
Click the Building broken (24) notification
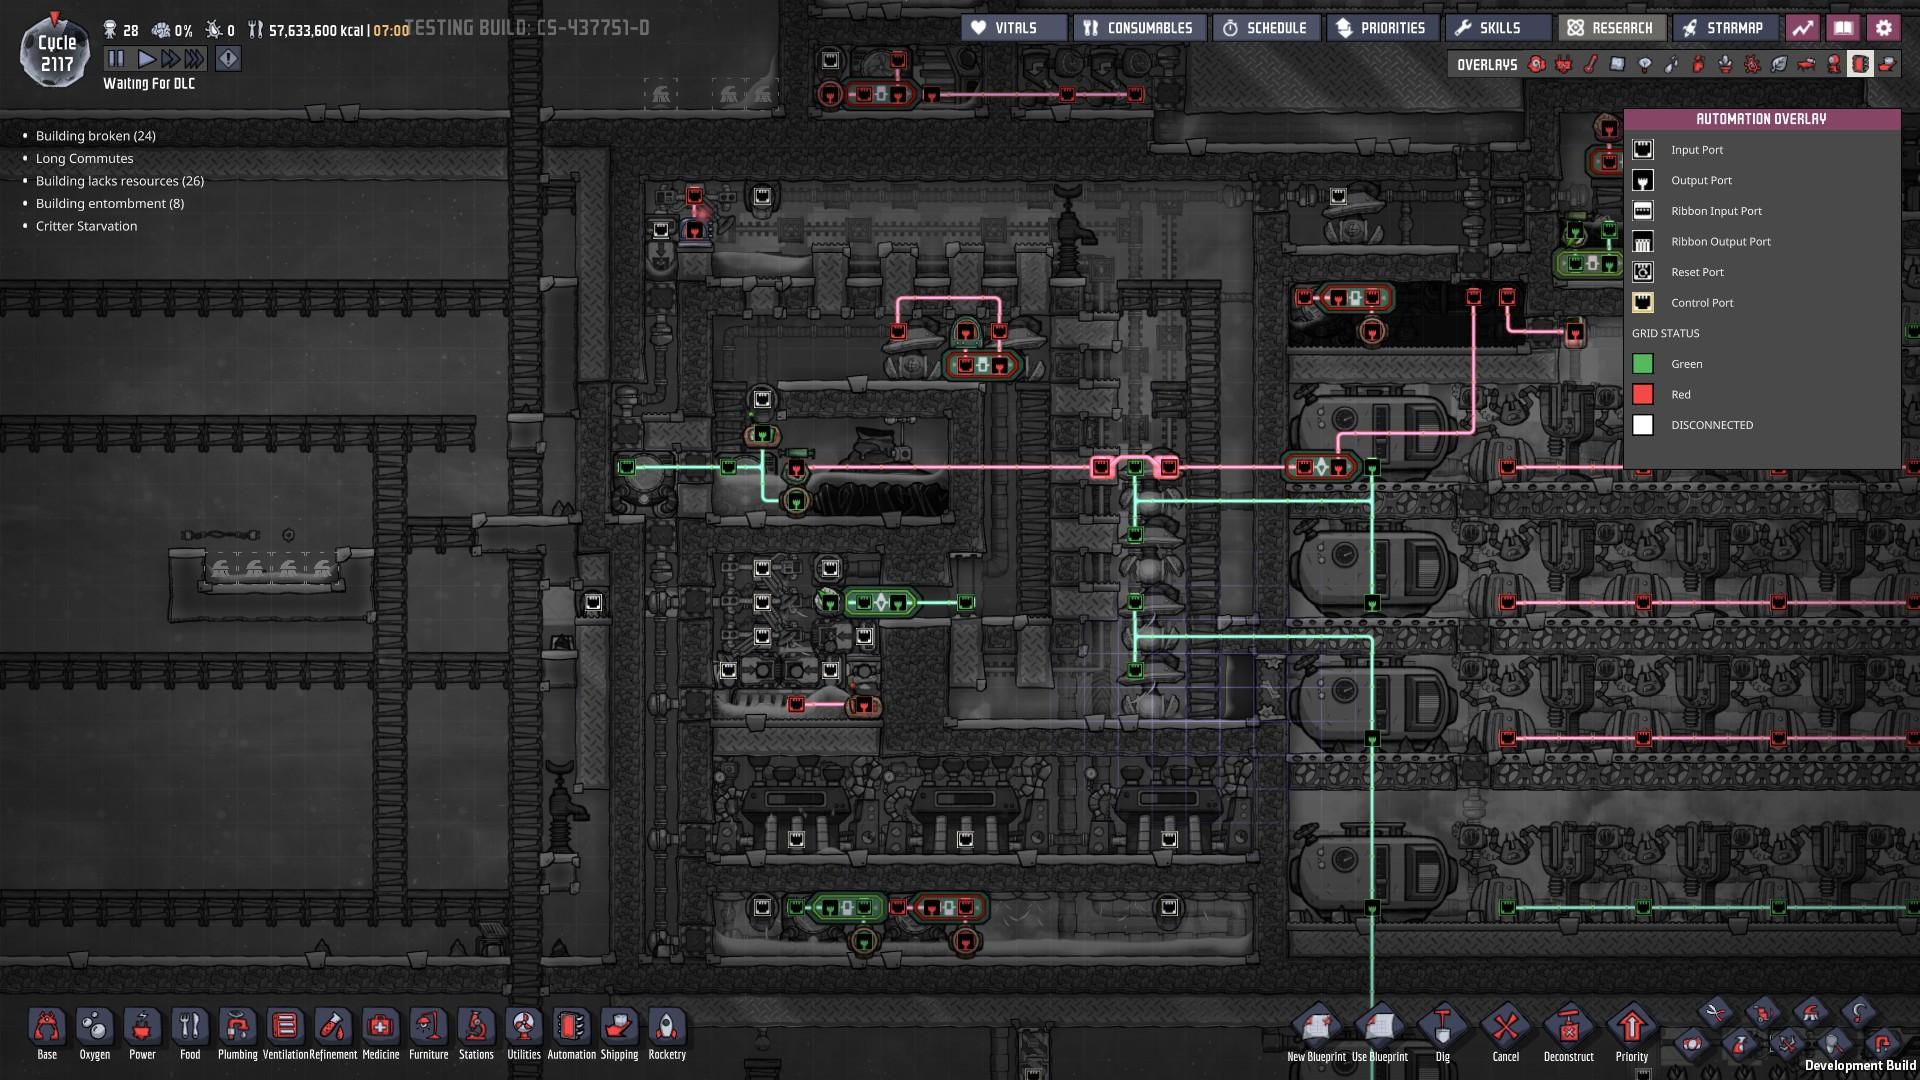click(x=95, y=136)
